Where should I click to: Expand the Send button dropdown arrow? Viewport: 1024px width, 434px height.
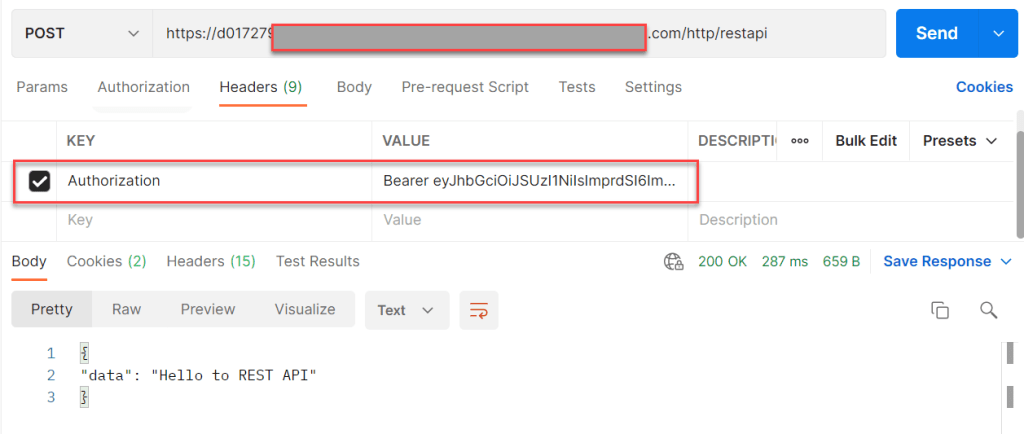(x=997, y=34)
